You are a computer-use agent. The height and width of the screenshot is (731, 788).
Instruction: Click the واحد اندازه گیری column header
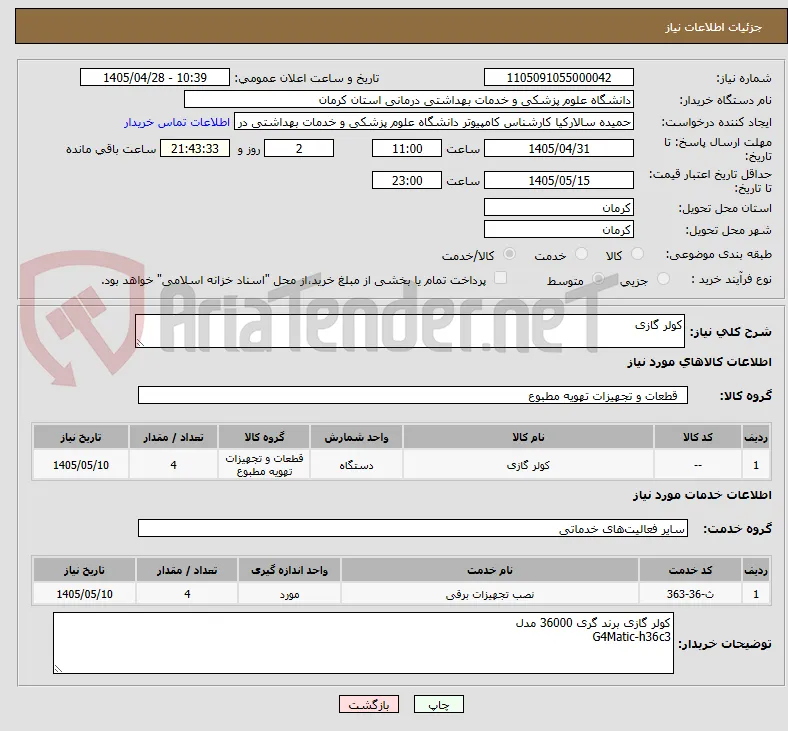pyautogui.click(x=289, y=570)
